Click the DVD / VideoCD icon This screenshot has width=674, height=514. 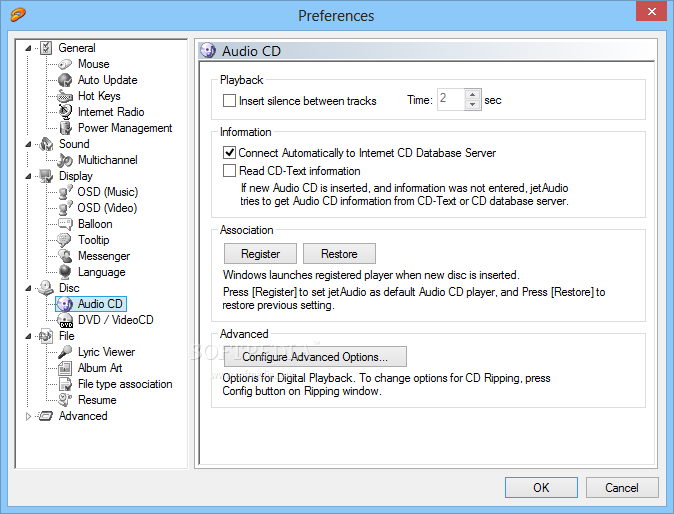(x=65, y=320)
